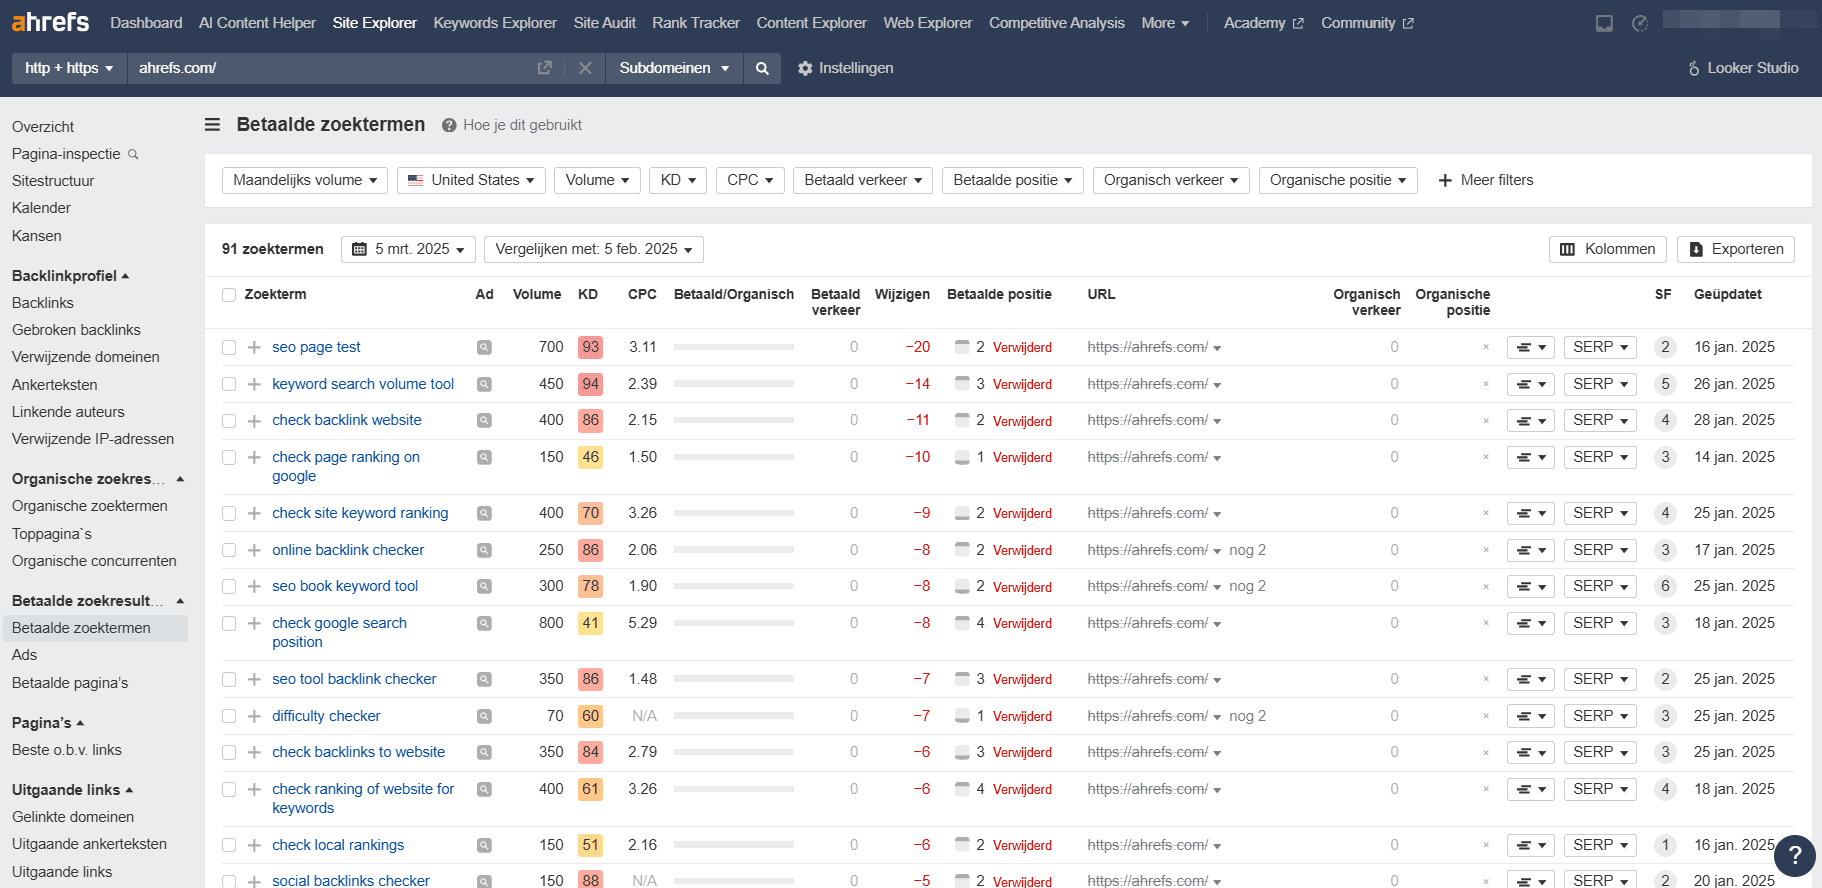Open position history chart for check site keyword ranking
This screenshot has height=888, width=1822.
(1530, 513)
